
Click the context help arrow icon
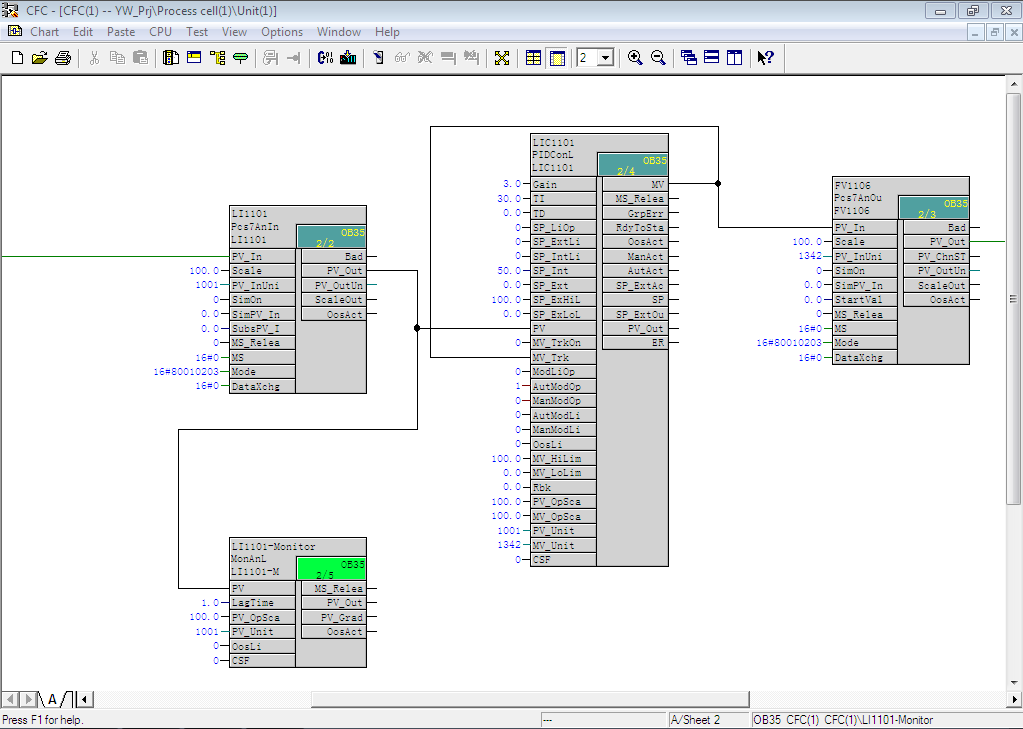click(x=765, y=58)
